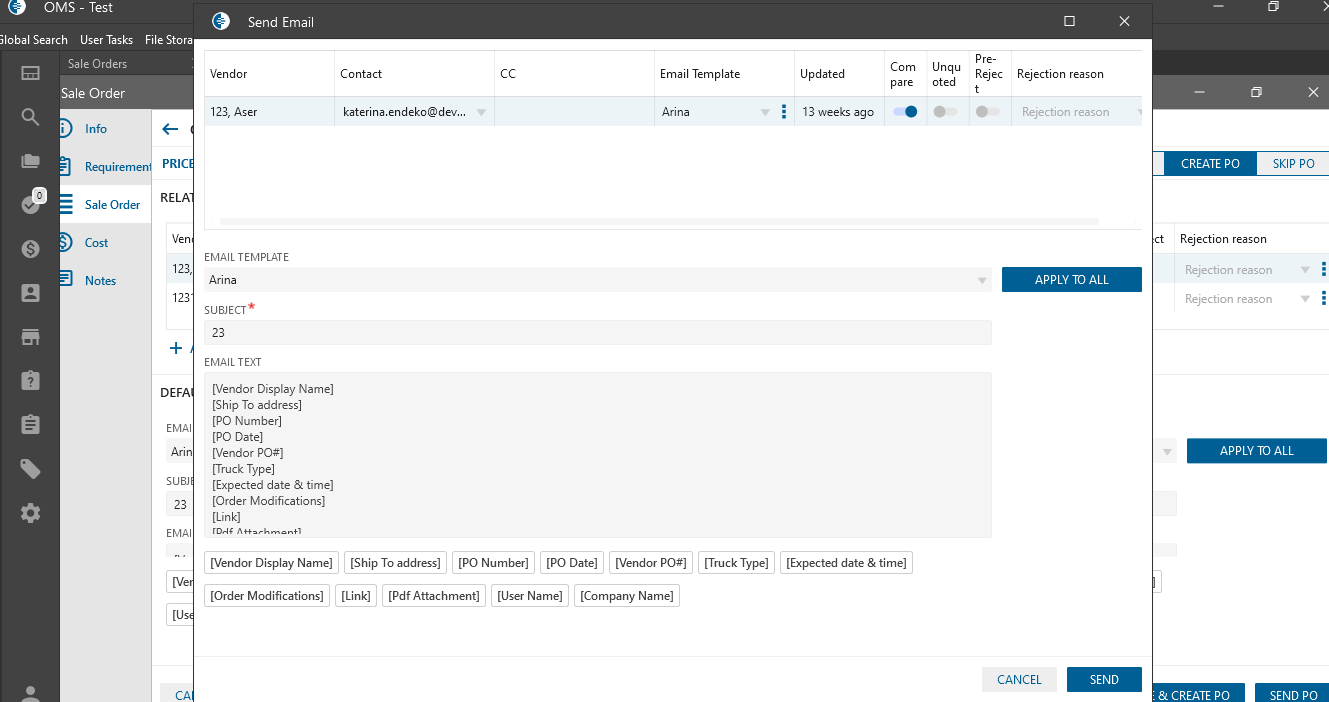Click the plus add icon under vendor list

(x=176, y=348)
